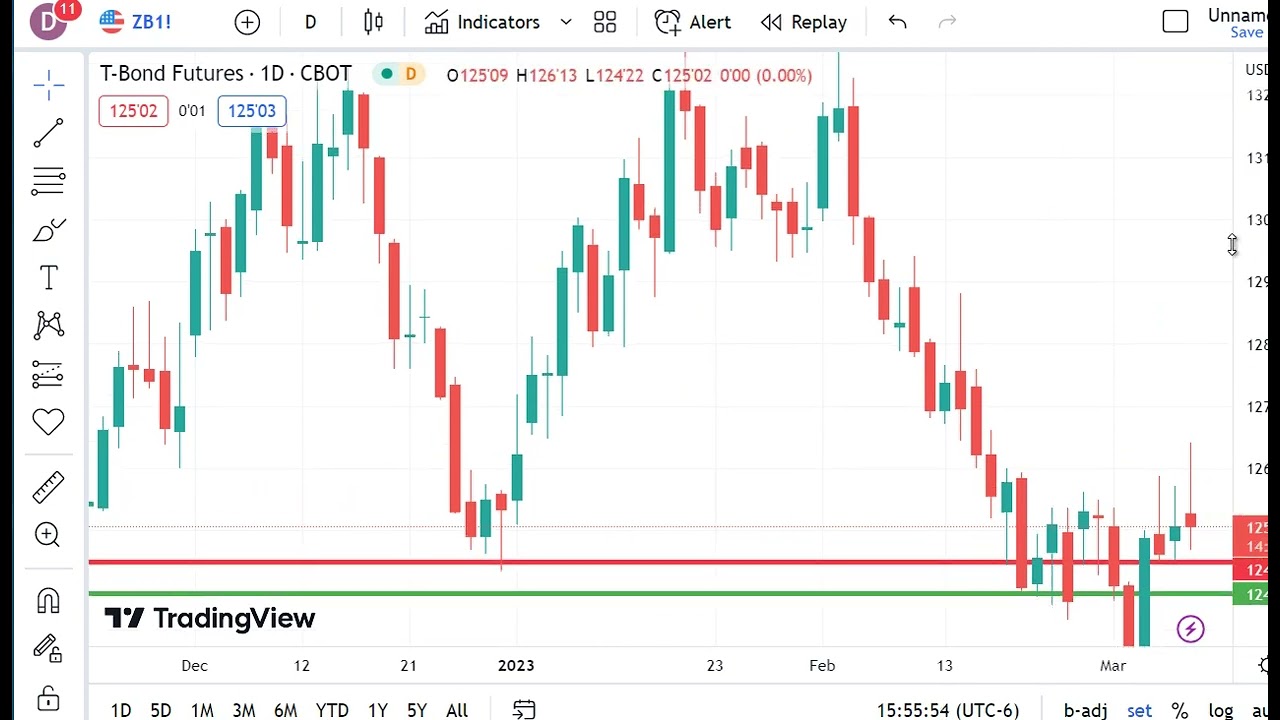Switch to the YTD range tab
This screenshot has height=720, width=1280.
pyautogui.click(x=332, y=710)
